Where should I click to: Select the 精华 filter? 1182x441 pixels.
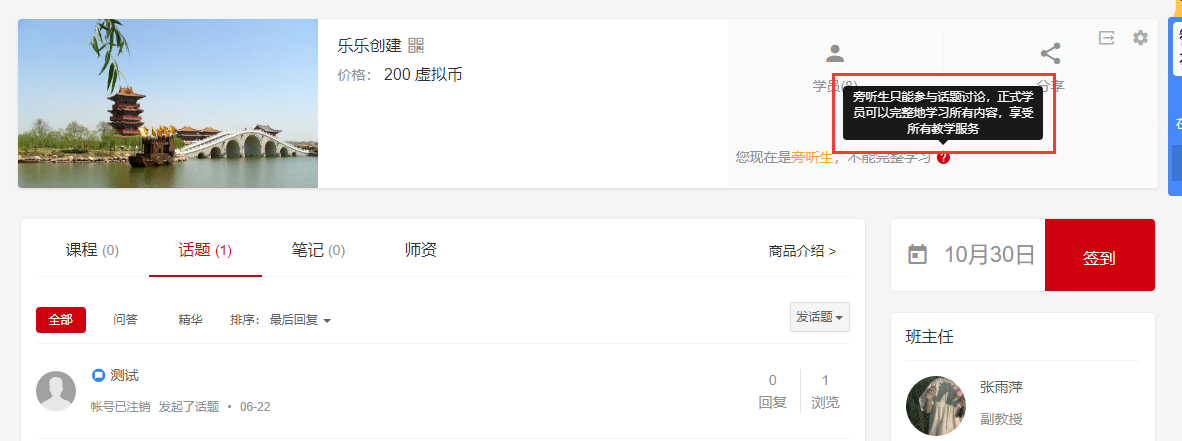190,320
